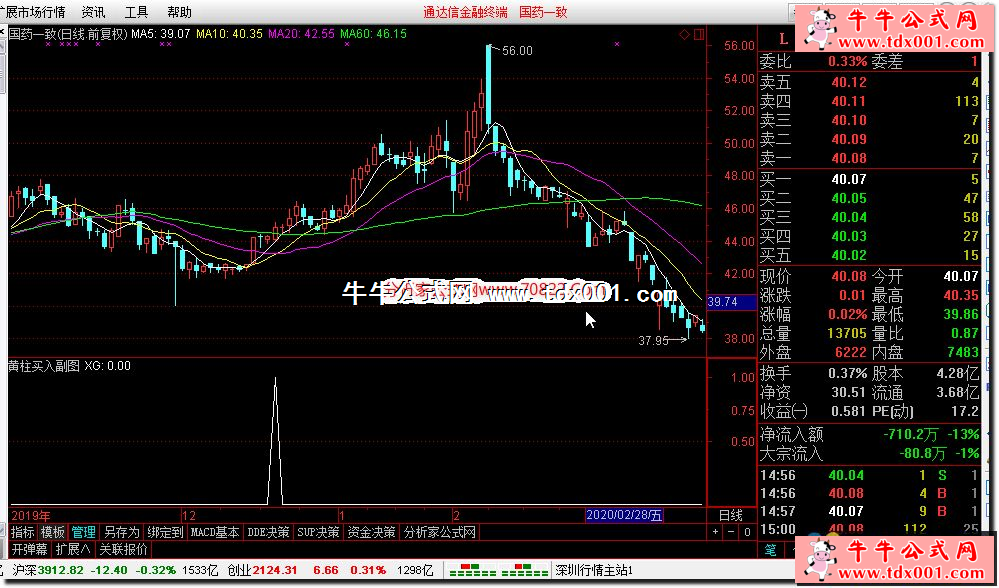
Task: Click the 内盘 value 7483
Action: coord(961,352)
